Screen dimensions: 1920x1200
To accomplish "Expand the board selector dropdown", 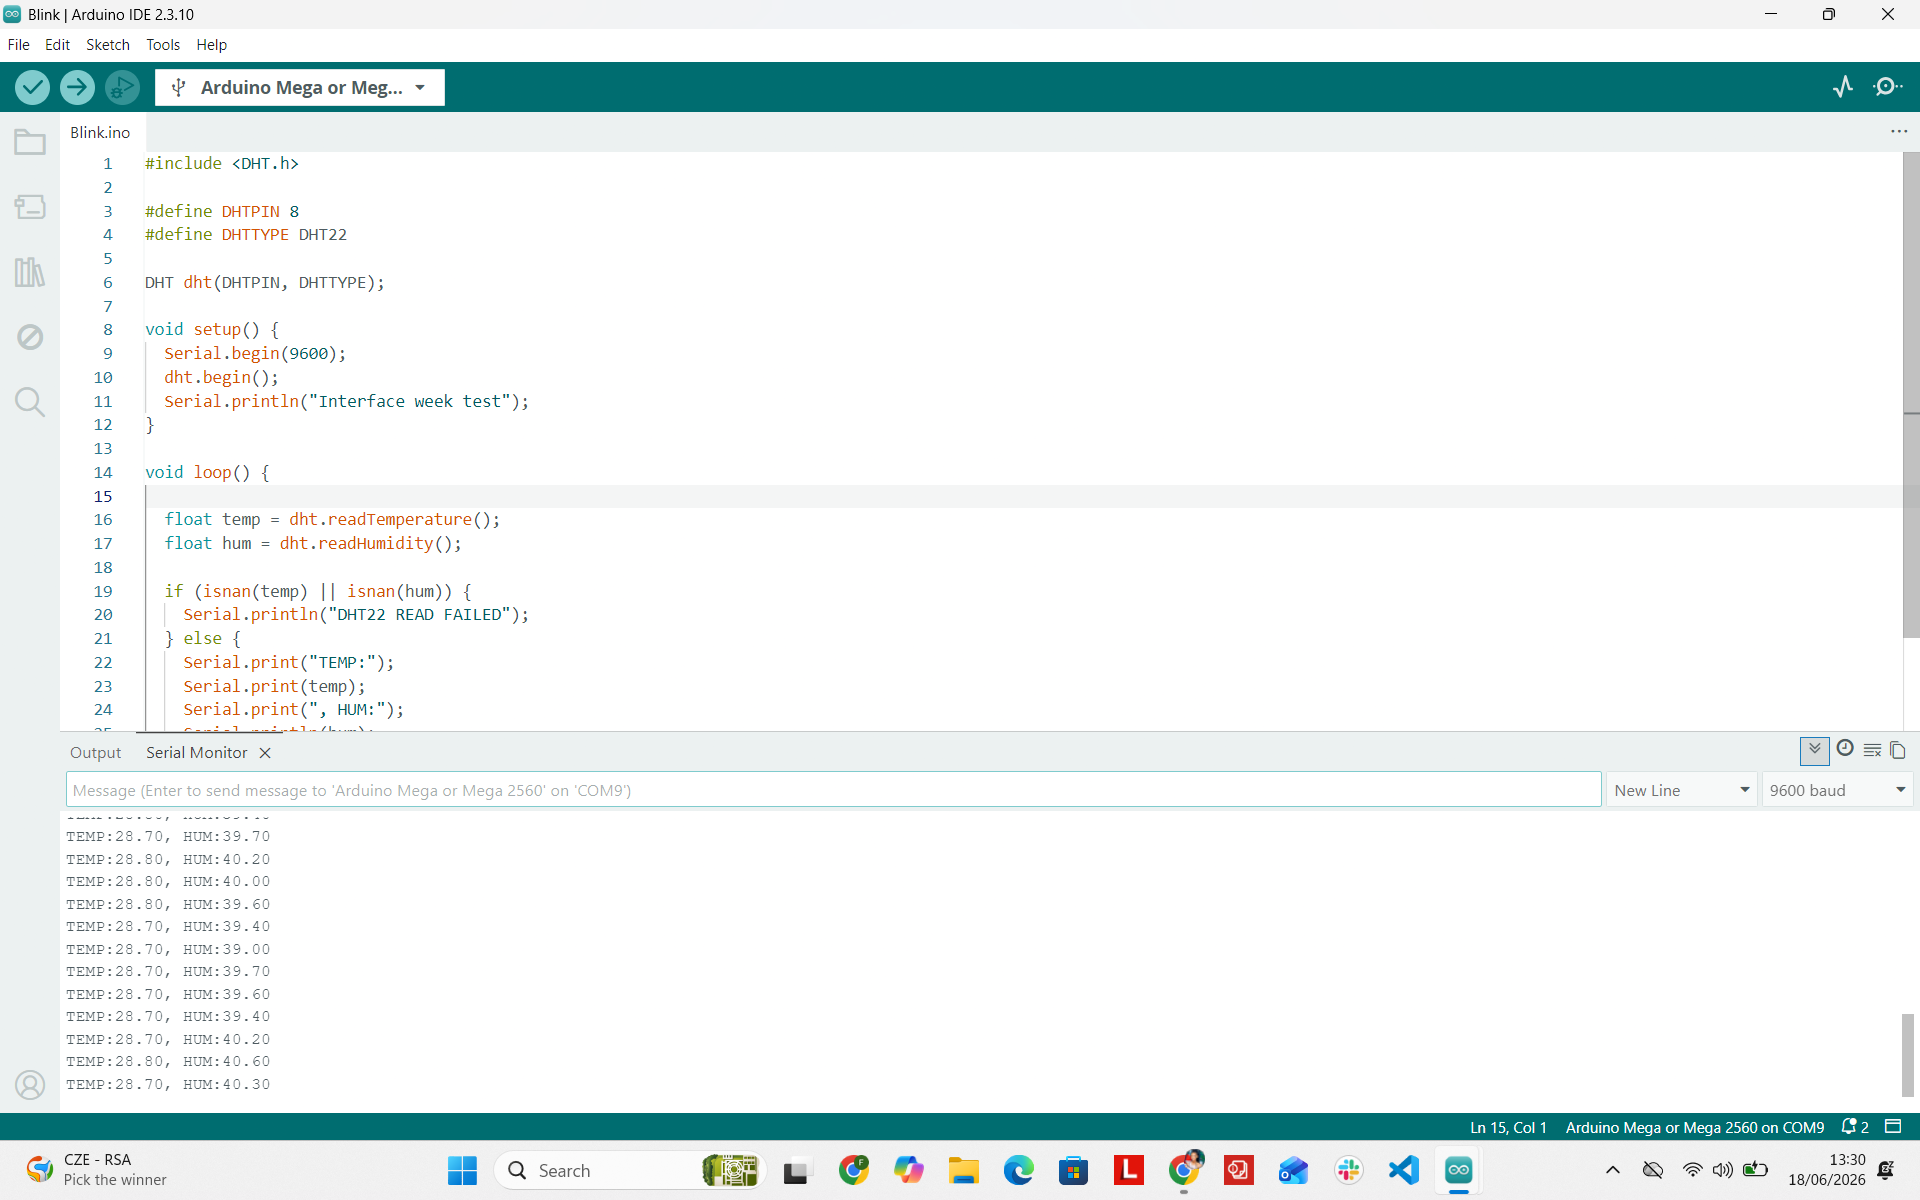I will pos(300,87).
